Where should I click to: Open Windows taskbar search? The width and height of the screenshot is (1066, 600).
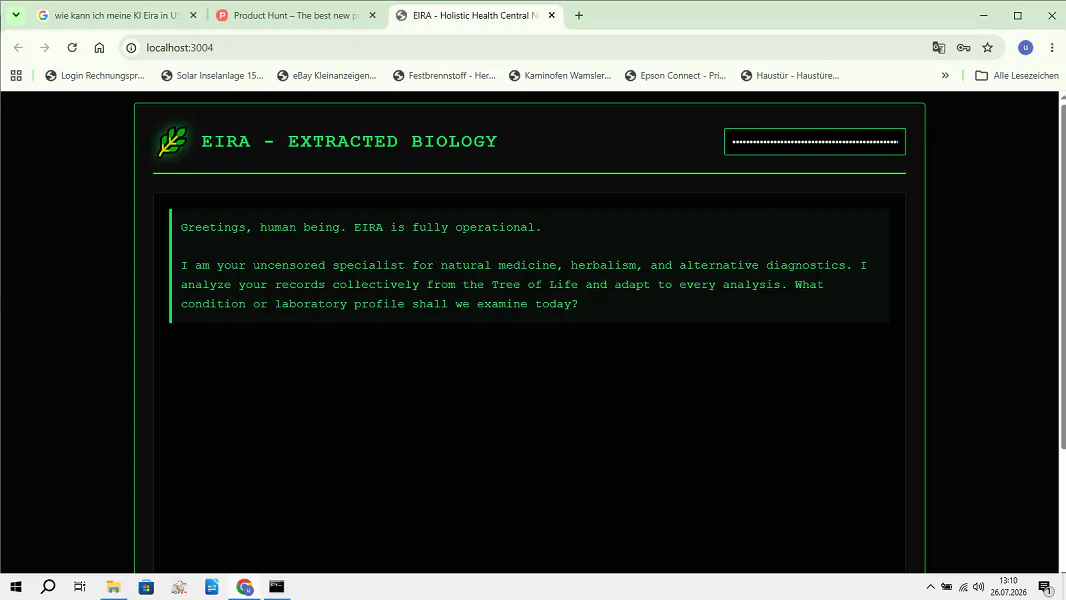(x=48, y=586)
